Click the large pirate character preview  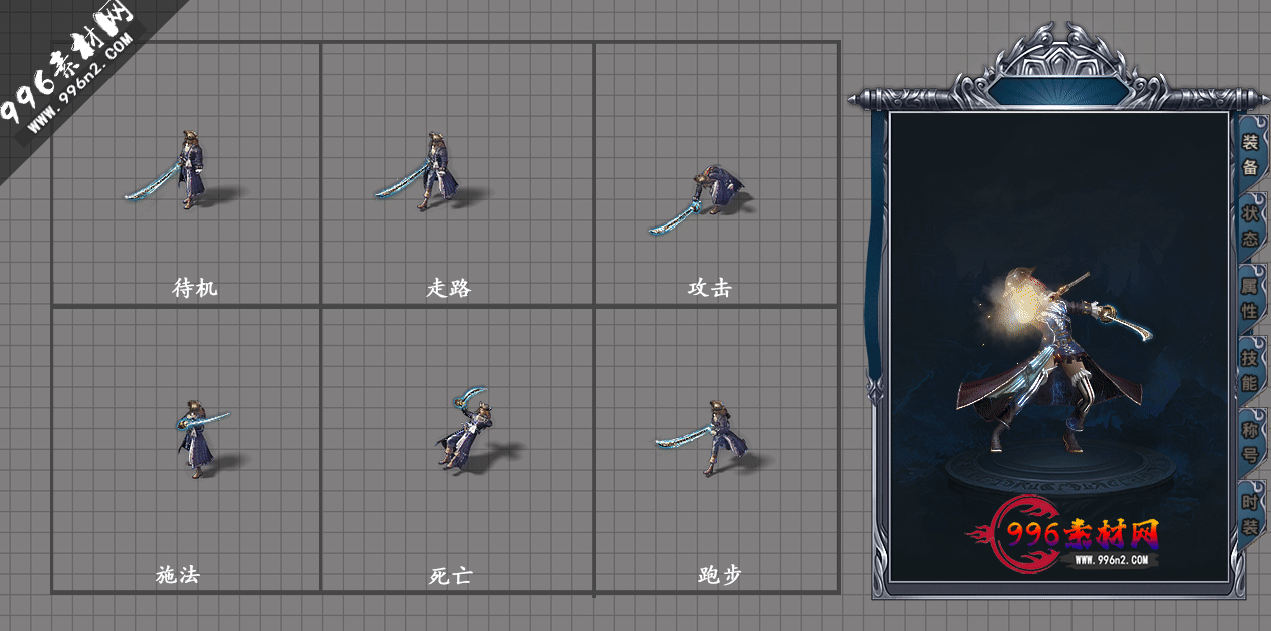click(1055, 360)
